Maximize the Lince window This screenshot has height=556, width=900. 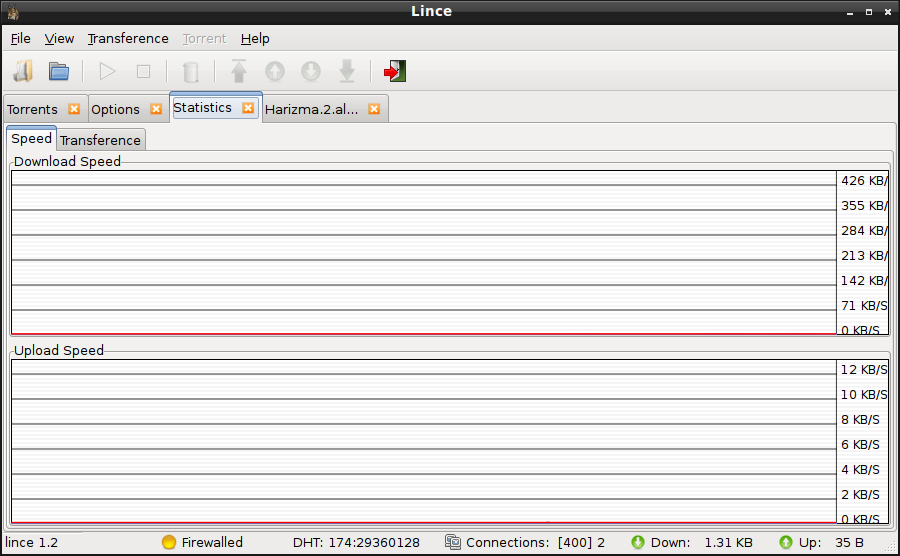(868, 12)
